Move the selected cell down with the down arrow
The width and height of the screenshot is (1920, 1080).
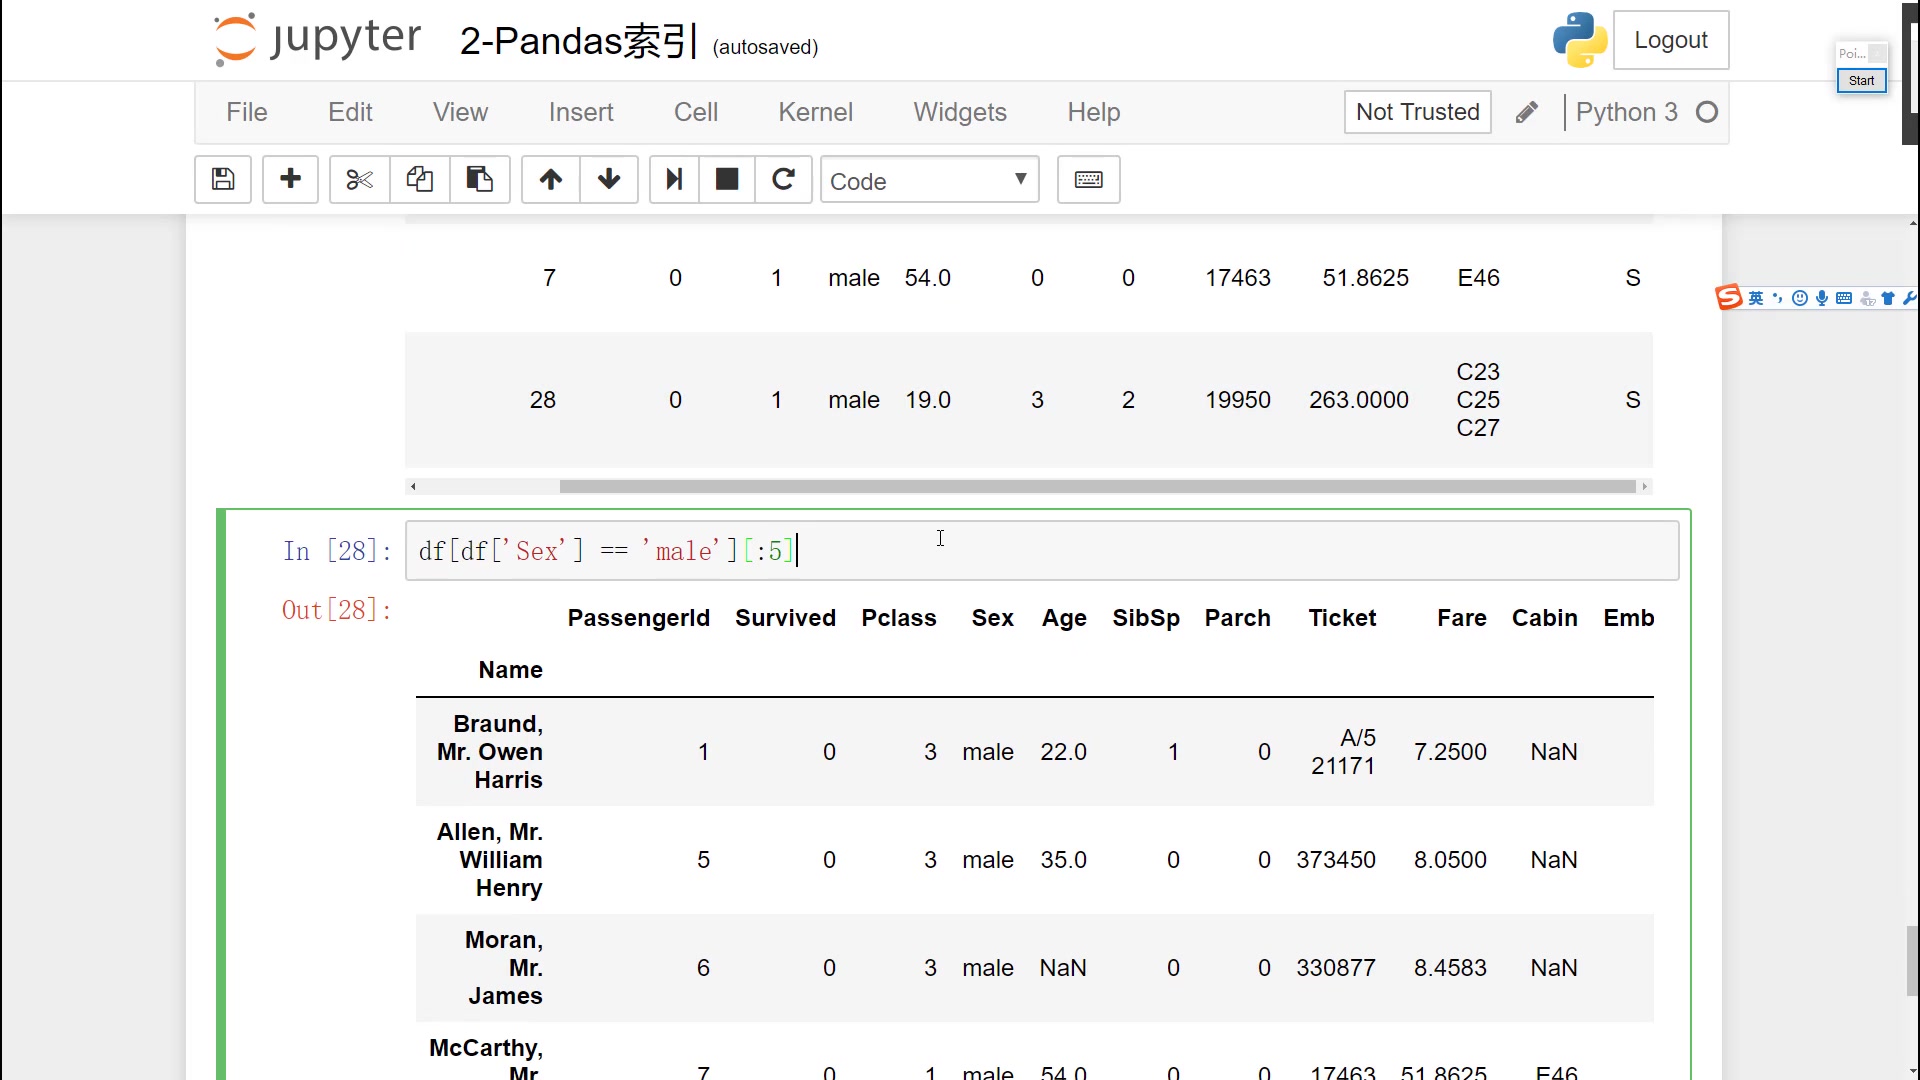pyautogui.click(x=609, y=180)
